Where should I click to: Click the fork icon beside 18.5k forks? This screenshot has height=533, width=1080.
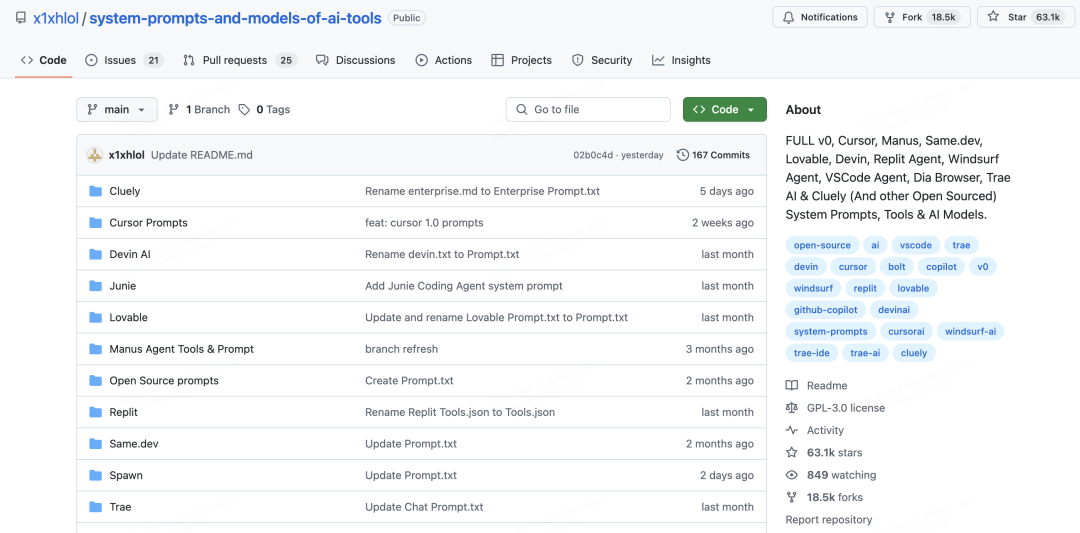point(792,497)
